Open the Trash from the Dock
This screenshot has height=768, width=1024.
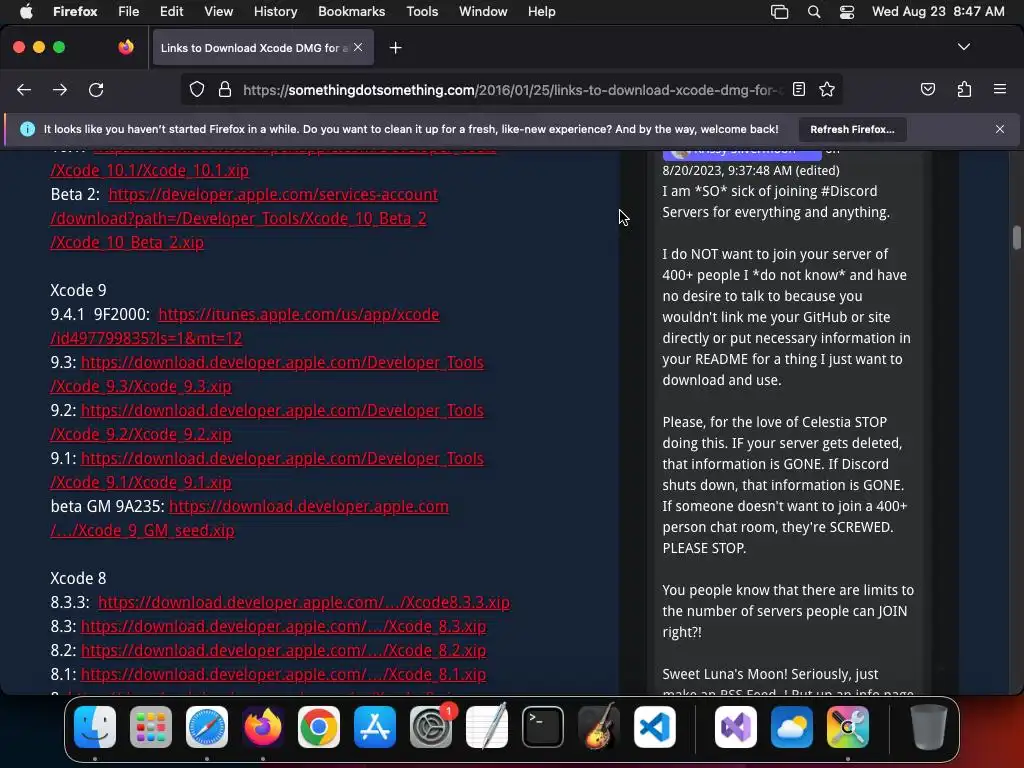(x=928, y=726)
